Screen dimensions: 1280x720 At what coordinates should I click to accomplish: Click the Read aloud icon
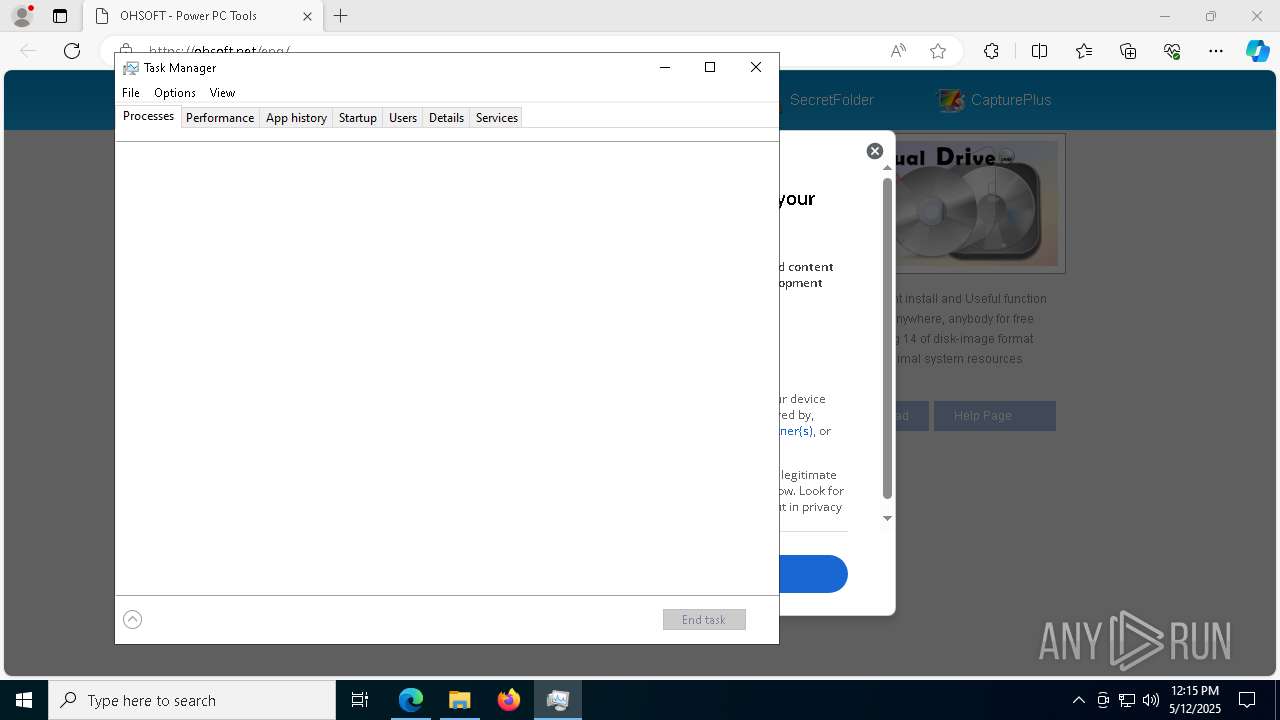898,51
